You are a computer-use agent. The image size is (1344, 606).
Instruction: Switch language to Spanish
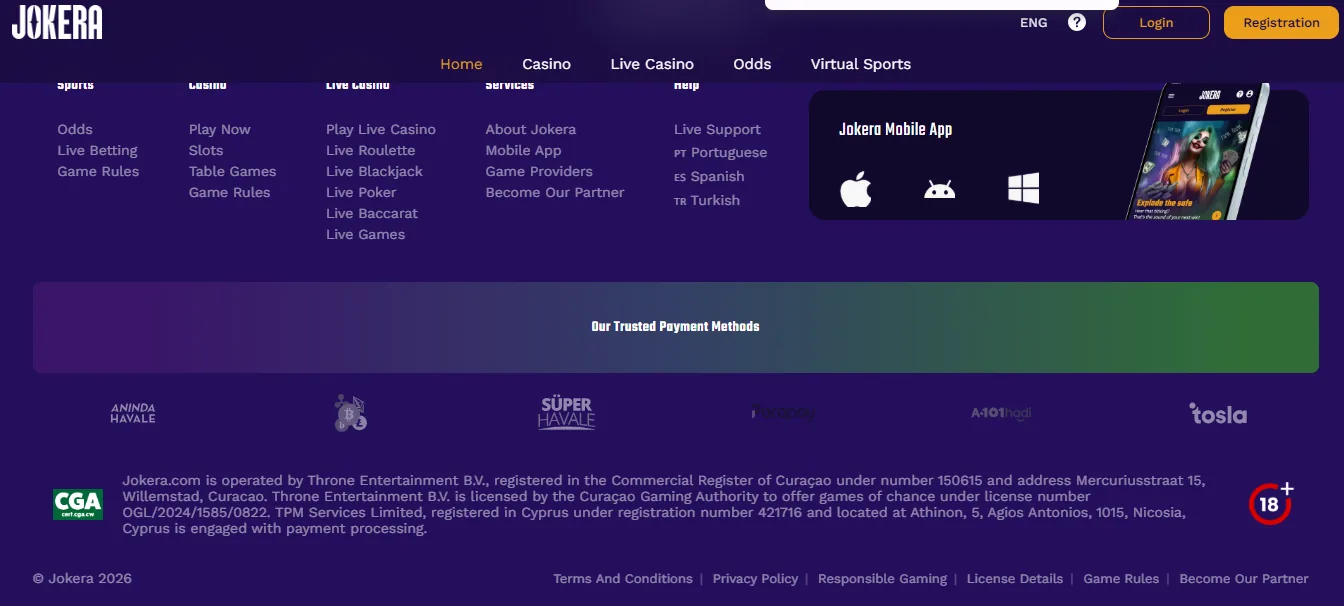709,176
